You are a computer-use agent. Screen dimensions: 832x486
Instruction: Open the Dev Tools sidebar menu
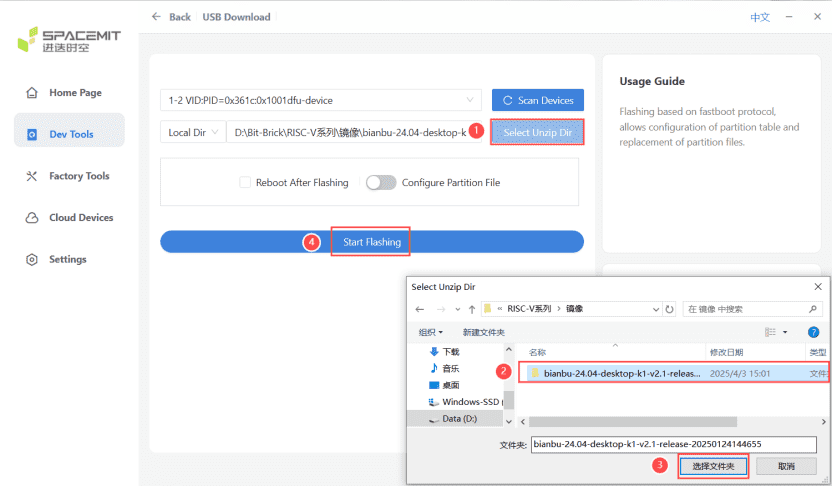(x=69, y=134)
